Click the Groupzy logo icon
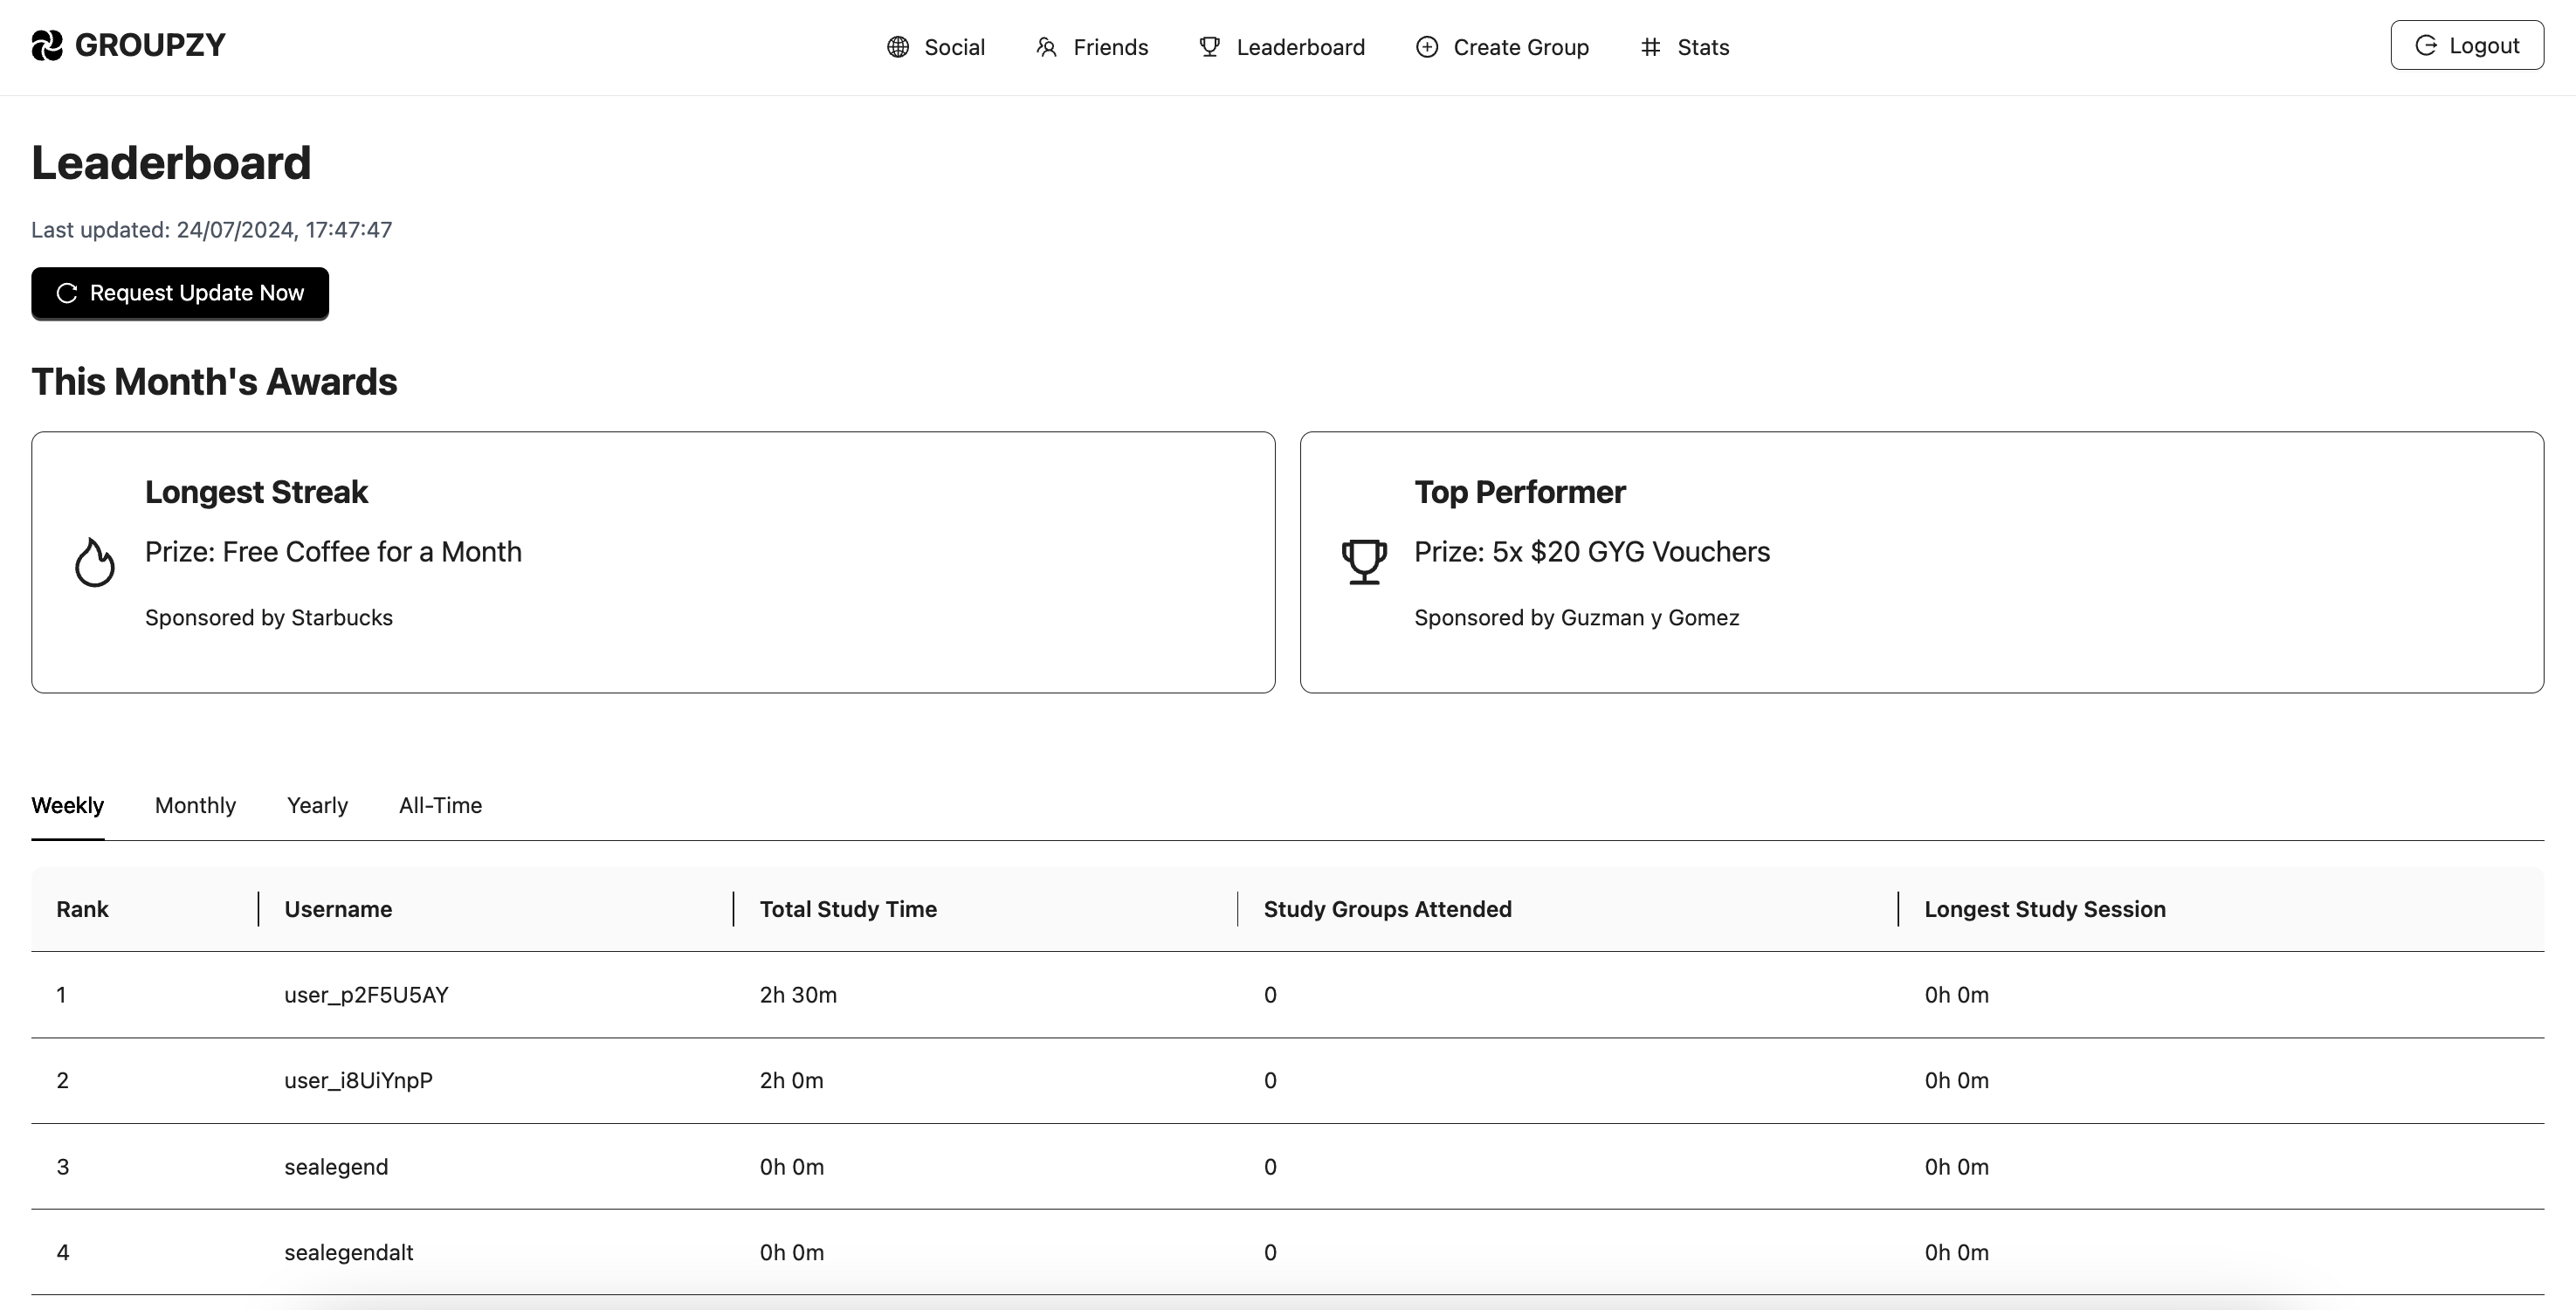This screenshot has height=1310, width=2576. (x=47, y=45)
